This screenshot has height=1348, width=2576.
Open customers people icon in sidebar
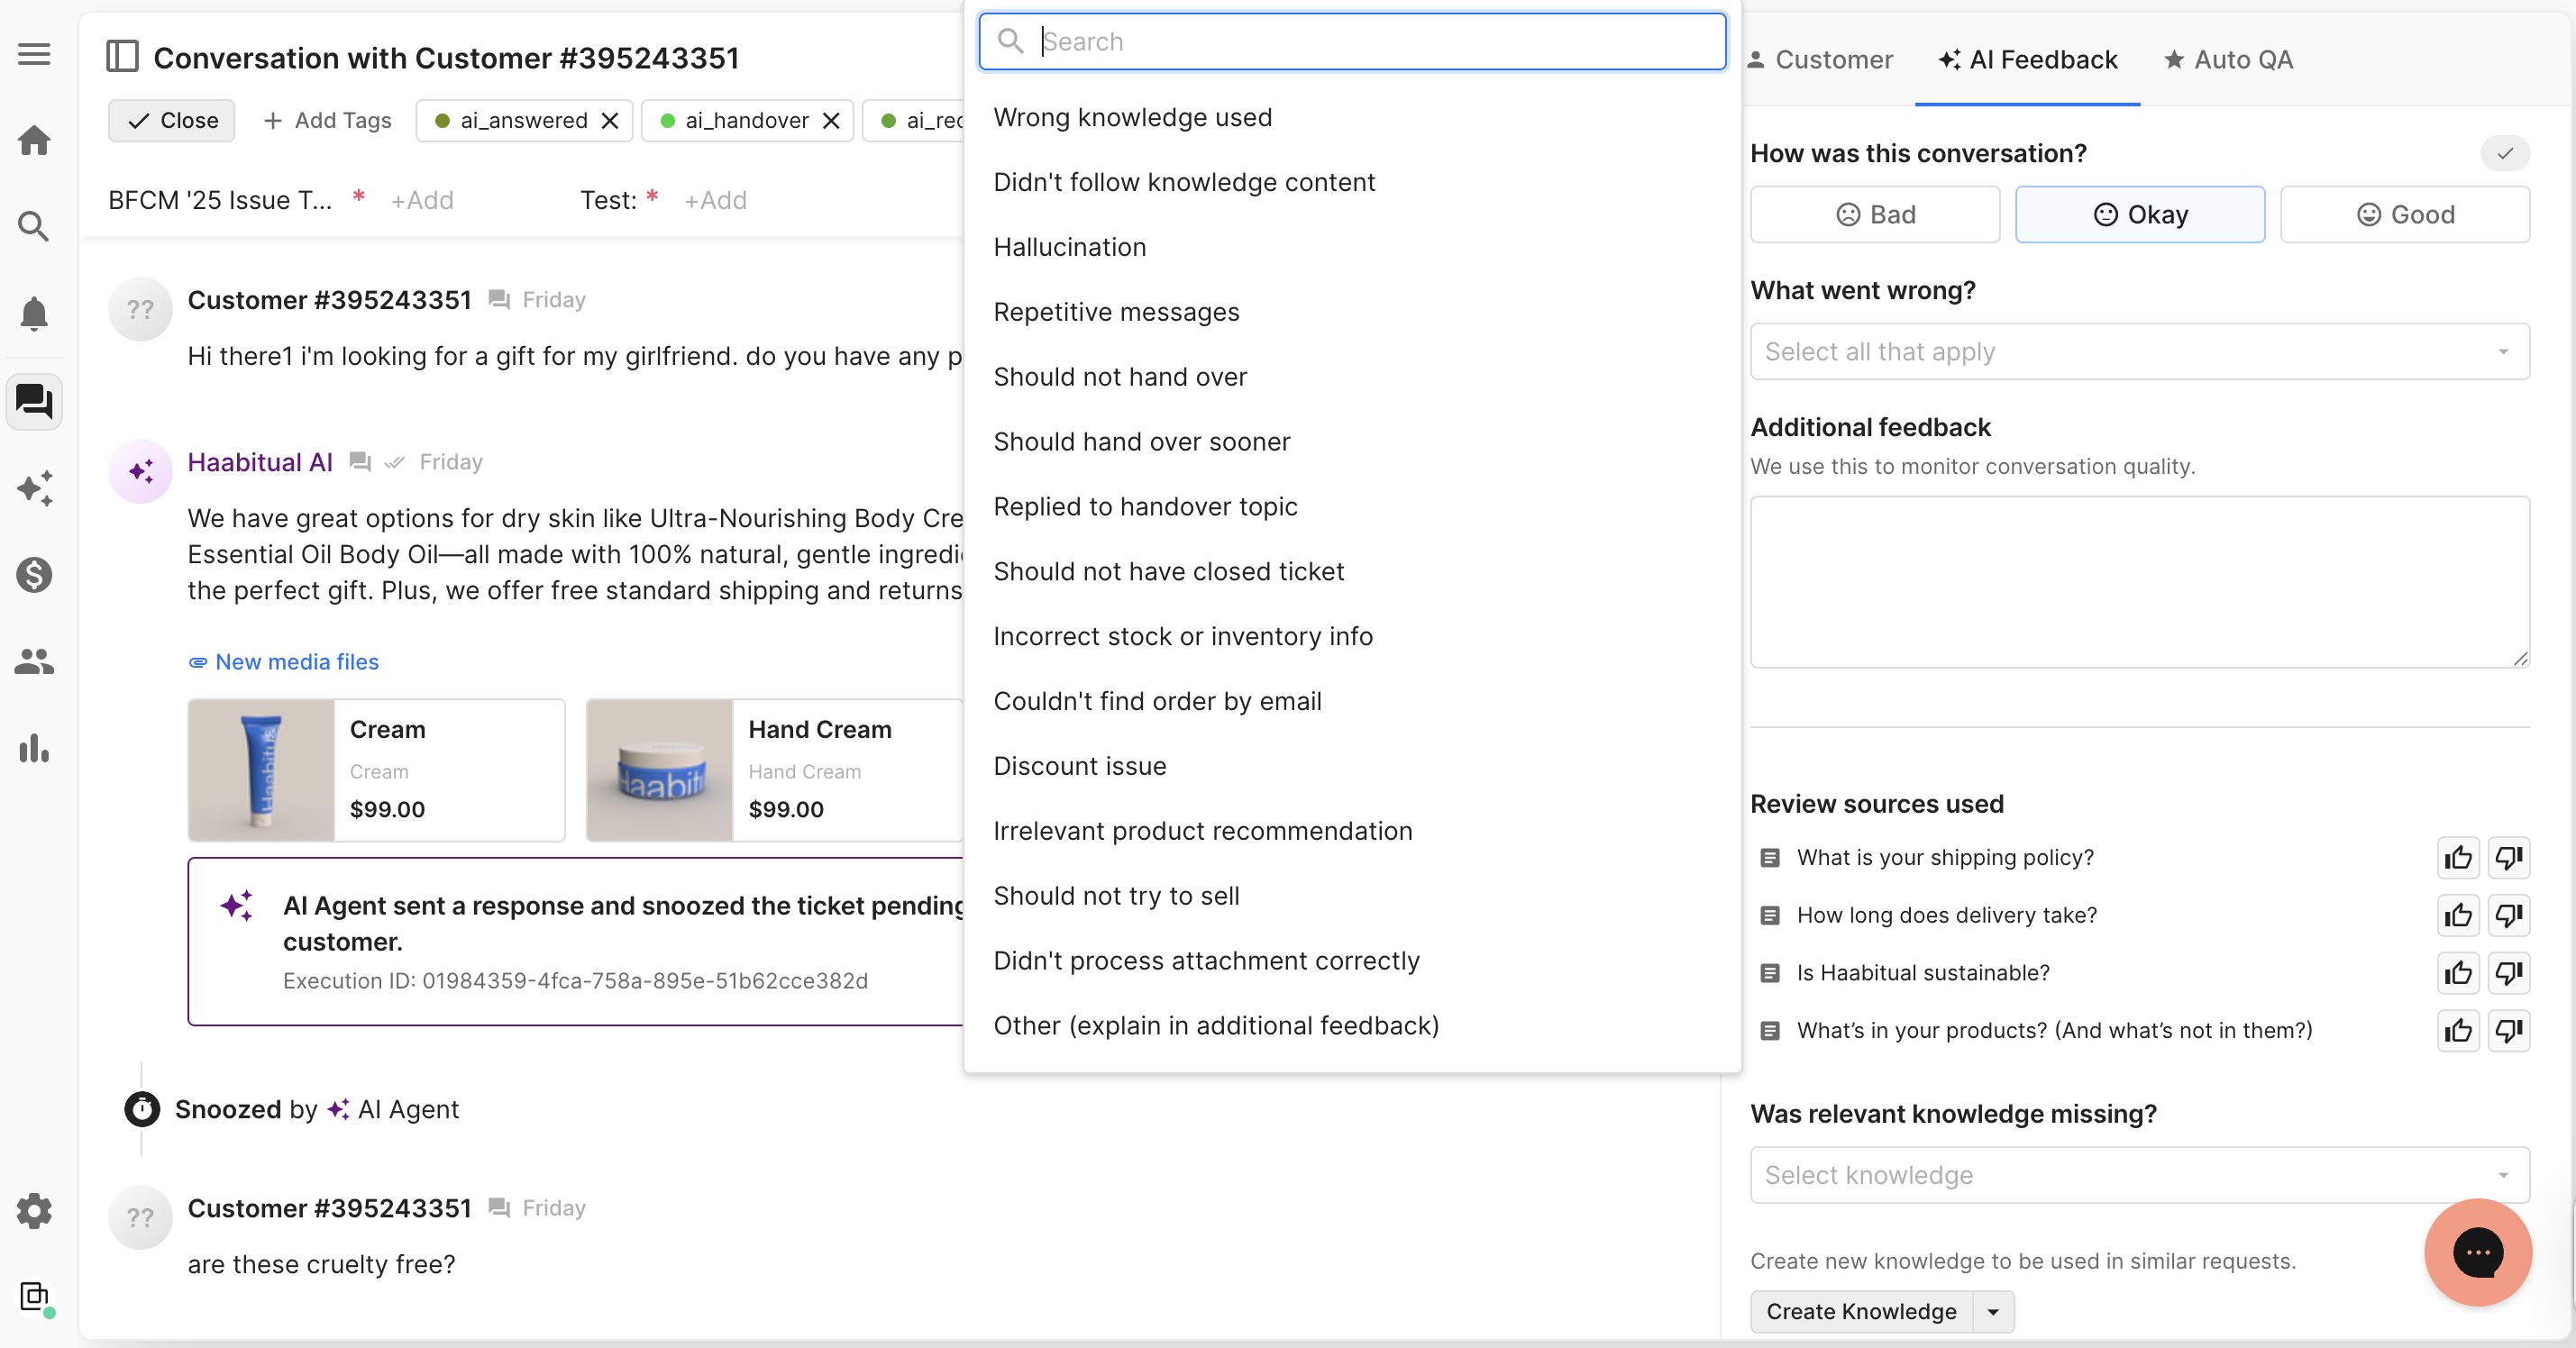click(34, 661)
